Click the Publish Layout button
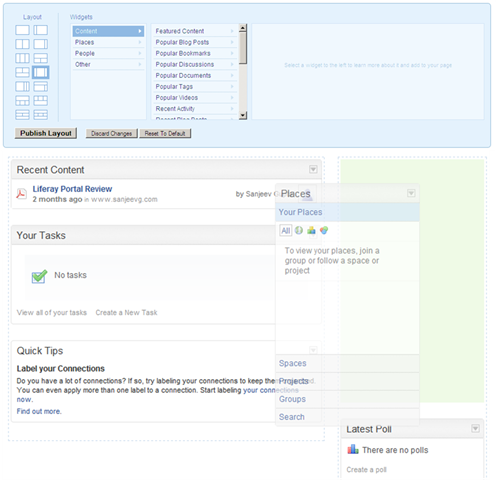The image size is (496, 480). point(46,133)
